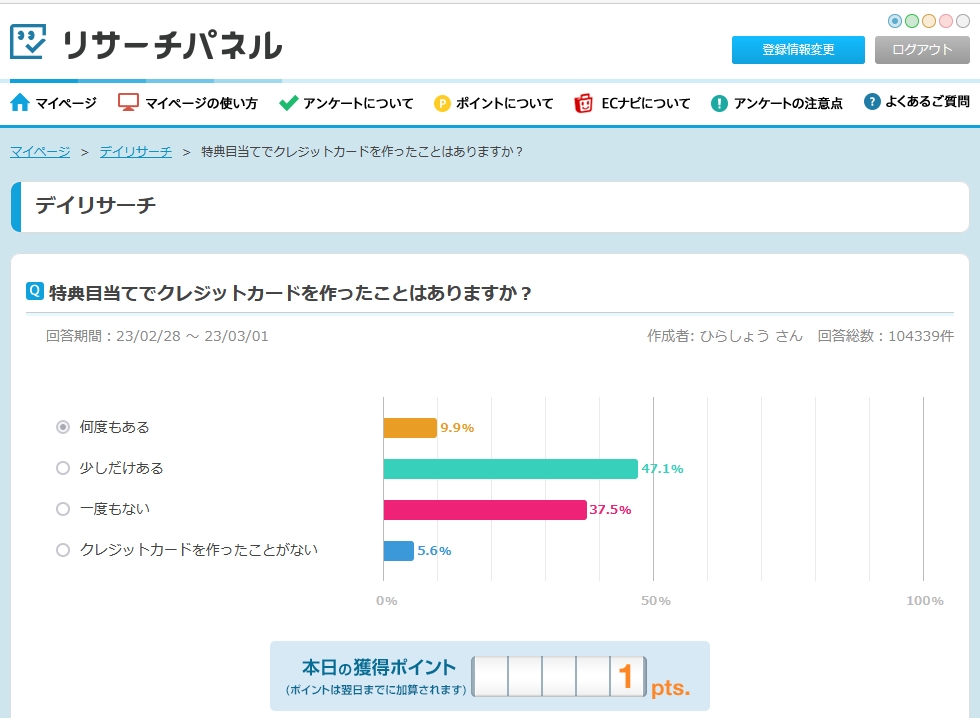Click the yellow P point icon
This screenshot has height=718, width=980.
pos(442,103)
